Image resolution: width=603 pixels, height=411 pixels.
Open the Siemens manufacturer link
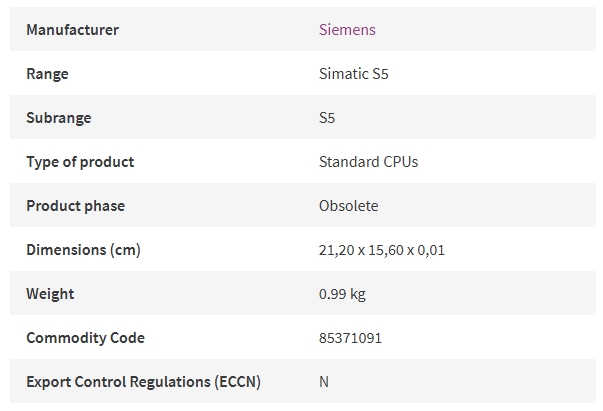pyautogui.click(x=347, y=30)
